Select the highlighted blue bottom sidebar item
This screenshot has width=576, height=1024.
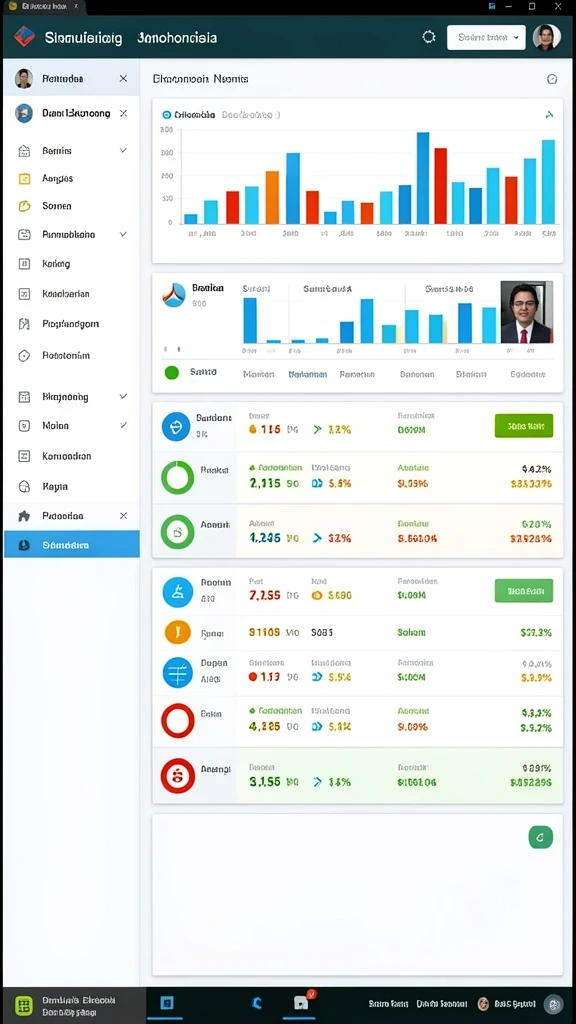[x=72, y=544]
